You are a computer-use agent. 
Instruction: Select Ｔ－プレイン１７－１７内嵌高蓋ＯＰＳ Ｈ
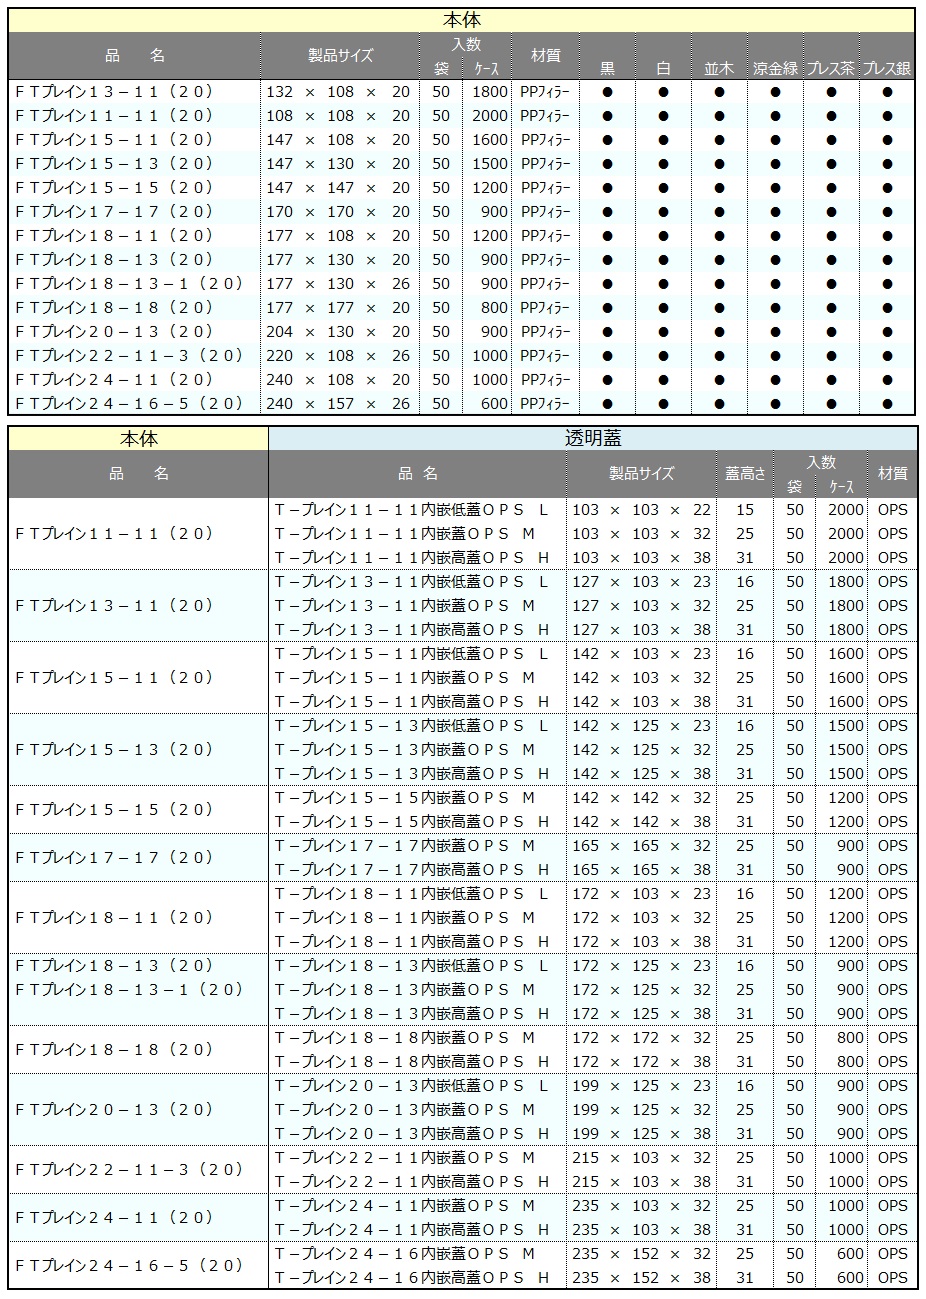(412, 870)
